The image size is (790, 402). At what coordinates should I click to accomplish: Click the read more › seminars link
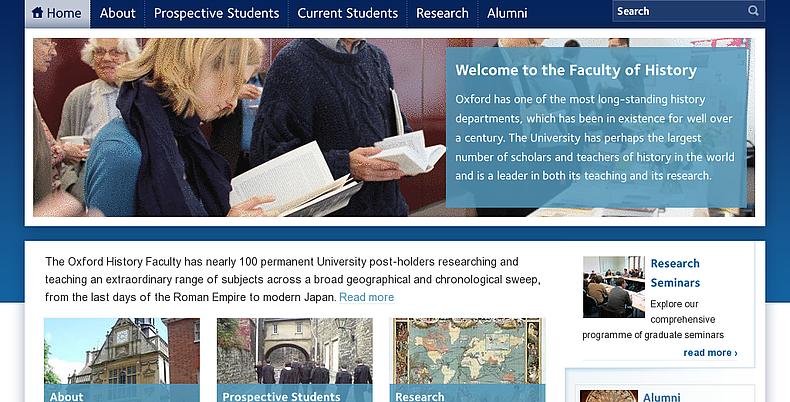[x=710, y=352]
